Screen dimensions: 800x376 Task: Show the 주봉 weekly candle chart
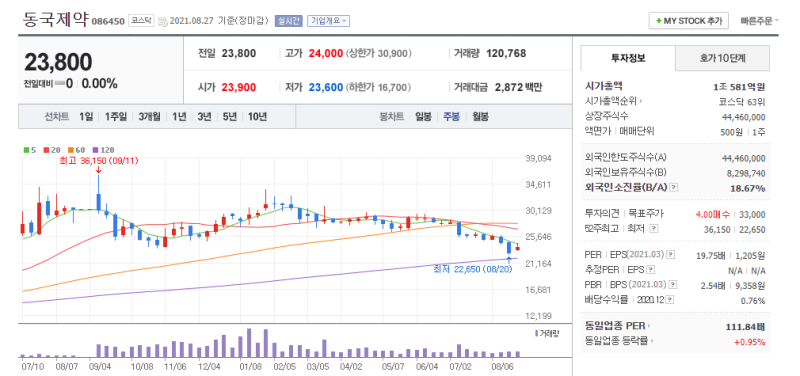click(452, 117)
